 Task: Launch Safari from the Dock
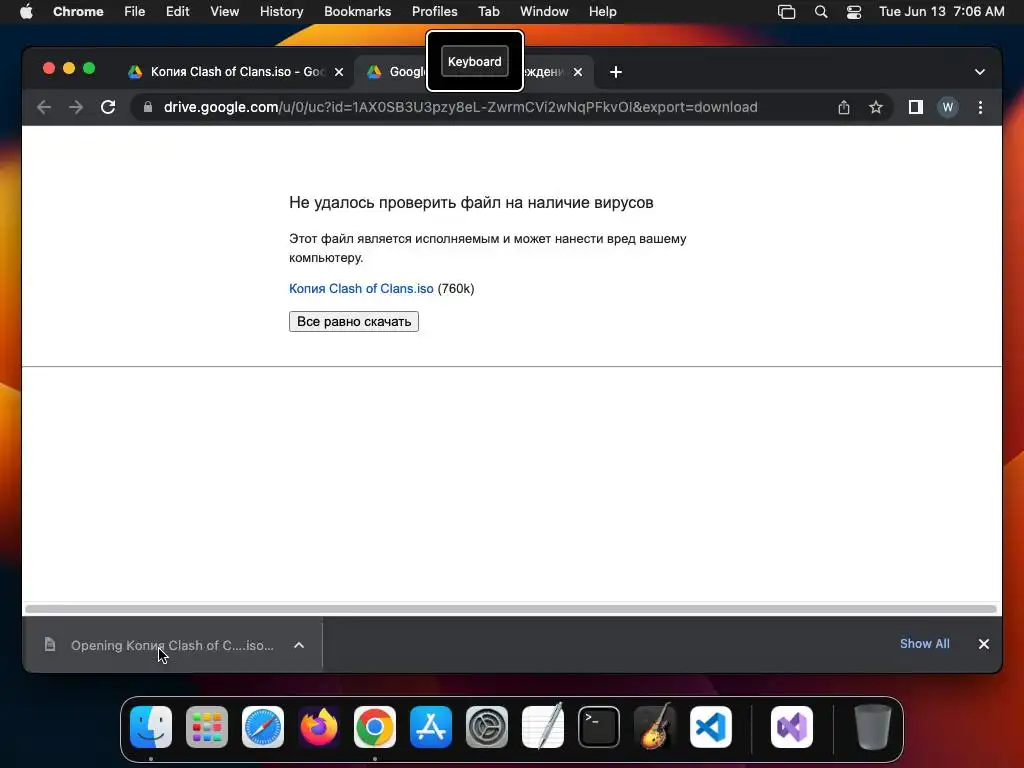(263, 727)
